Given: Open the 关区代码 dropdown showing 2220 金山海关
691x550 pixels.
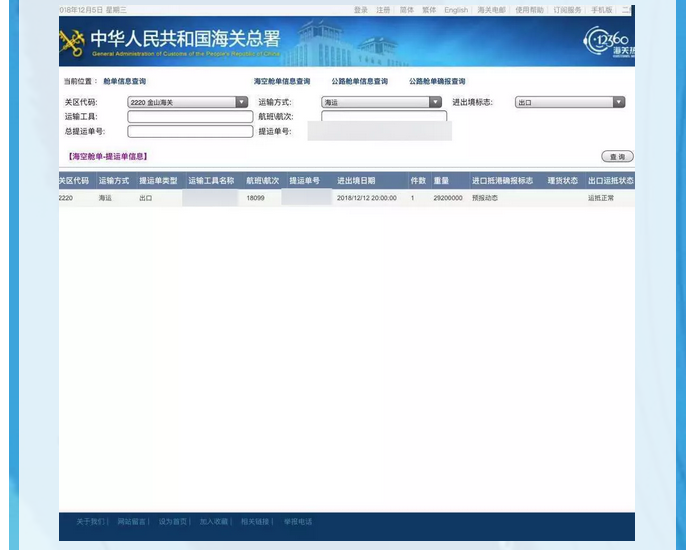Looking at the screenshot, I should click(187, 102).
